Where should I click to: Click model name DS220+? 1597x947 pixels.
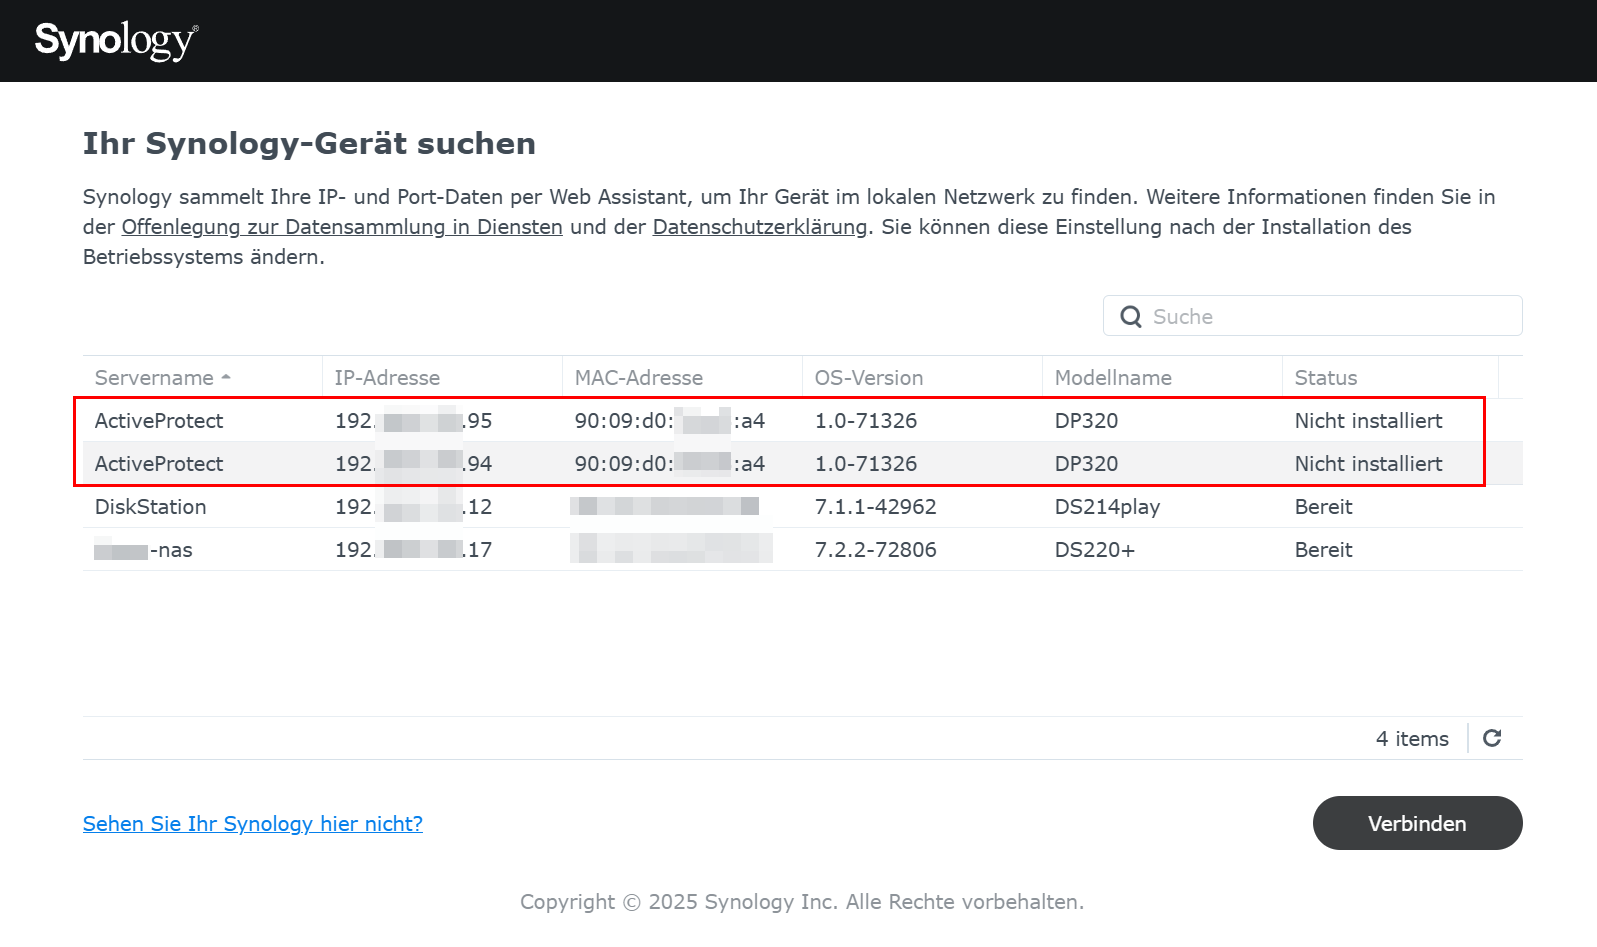tap(1095, 550)
